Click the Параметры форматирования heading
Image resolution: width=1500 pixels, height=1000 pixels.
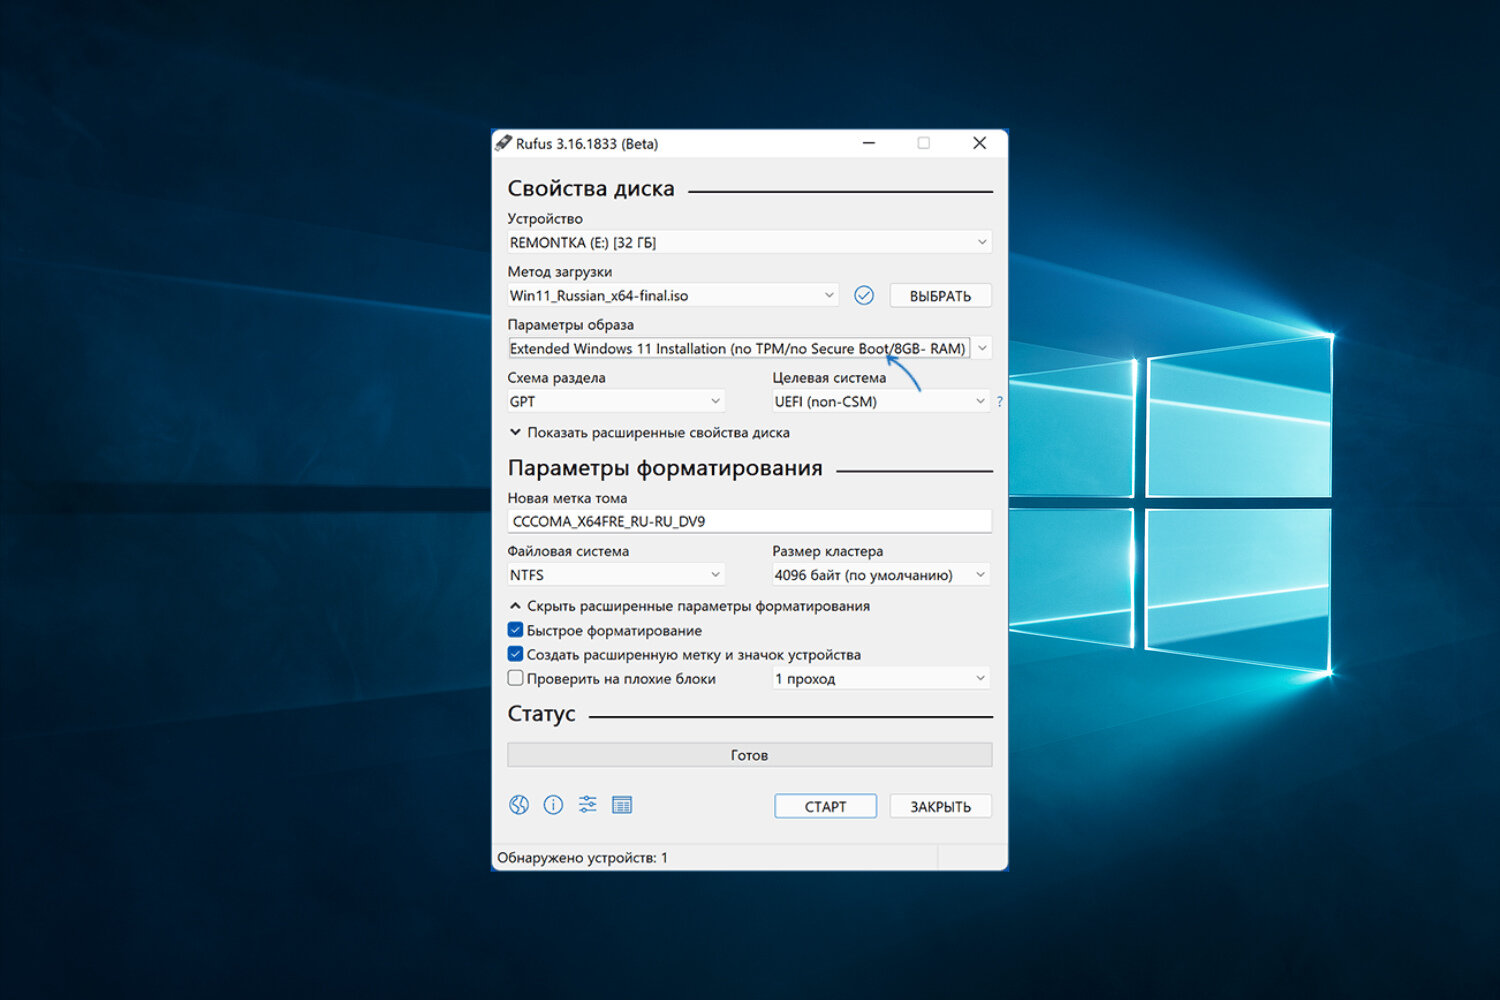[x=665, y=468]
